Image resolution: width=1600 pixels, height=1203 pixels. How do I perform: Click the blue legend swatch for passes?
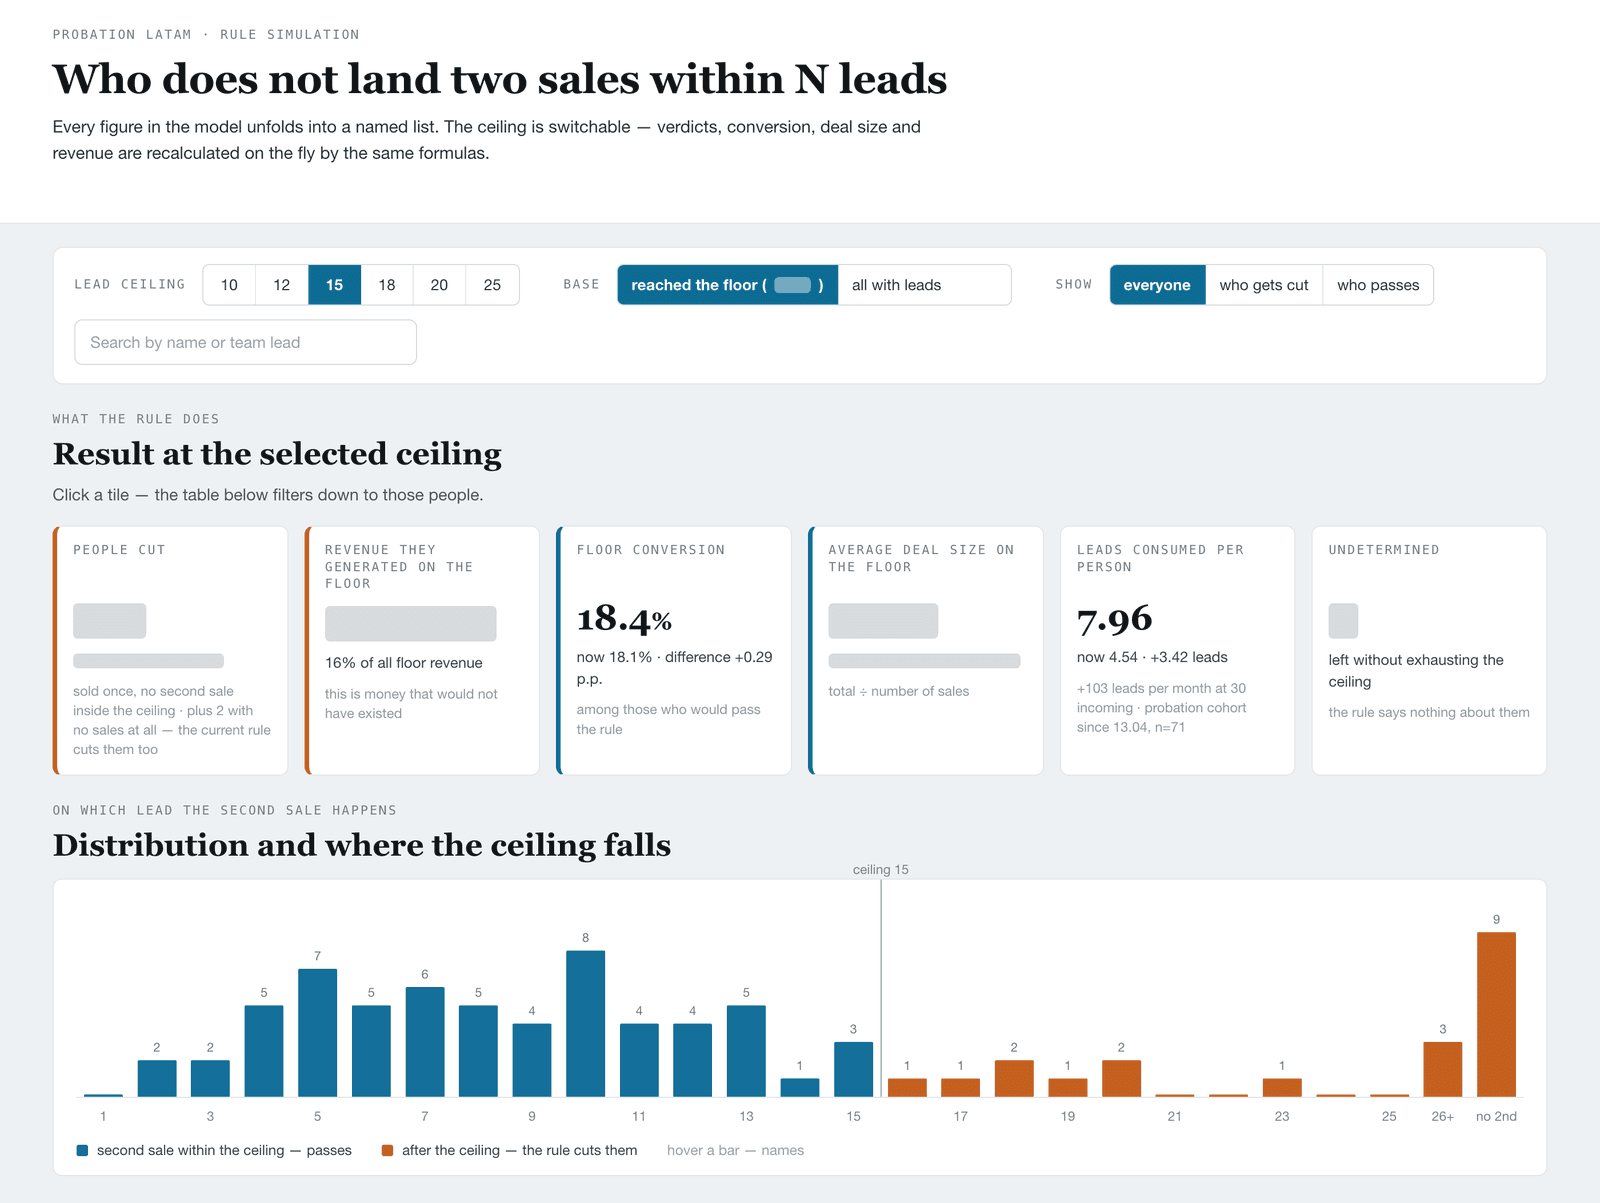coord(83,1151)
